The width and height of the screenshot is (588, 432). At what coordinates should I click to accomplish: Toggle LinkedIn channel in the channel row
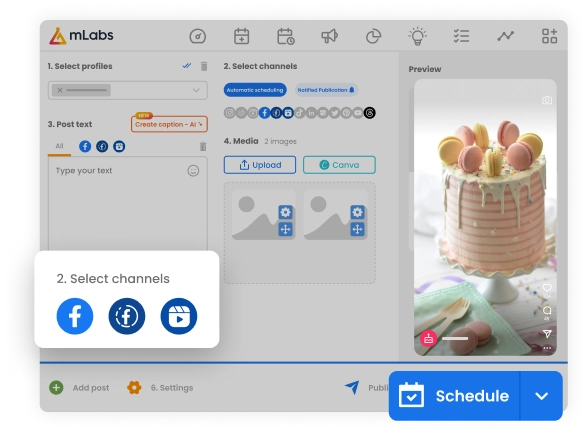pyautogui.click(x=311, y=113)
